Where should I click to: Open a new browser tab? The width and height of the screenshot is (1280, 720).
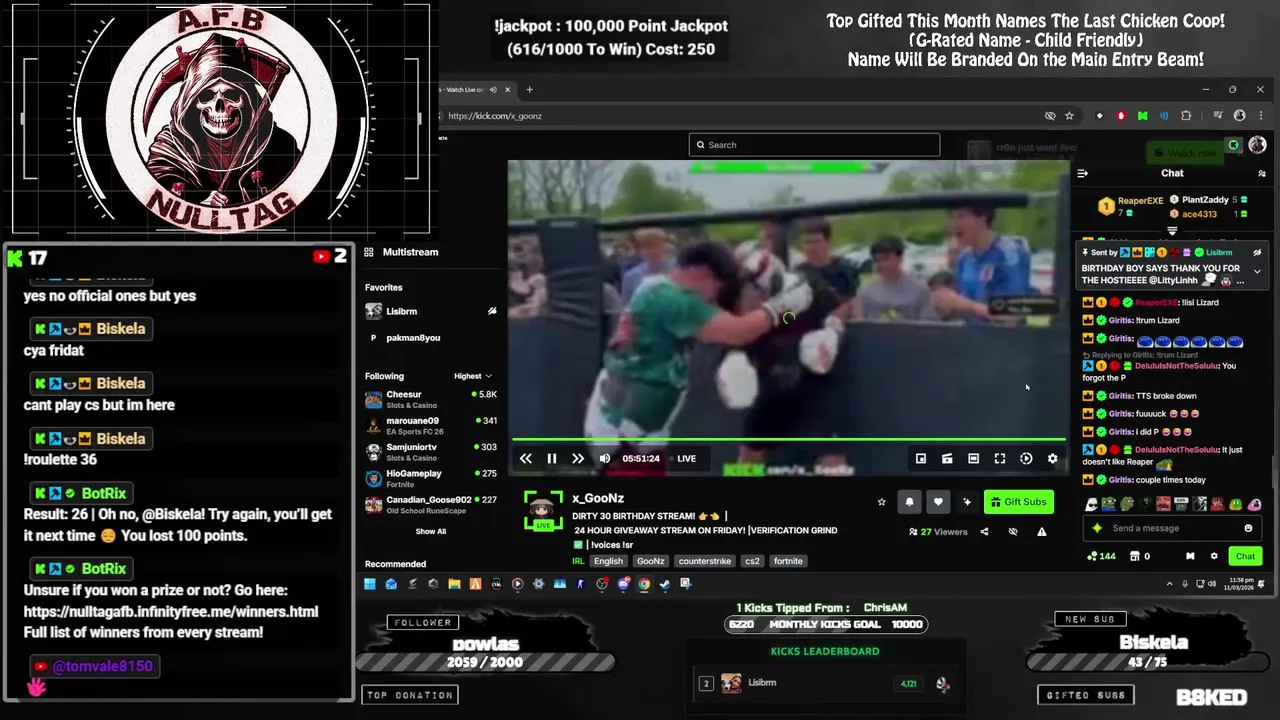(x=530, y=90)
